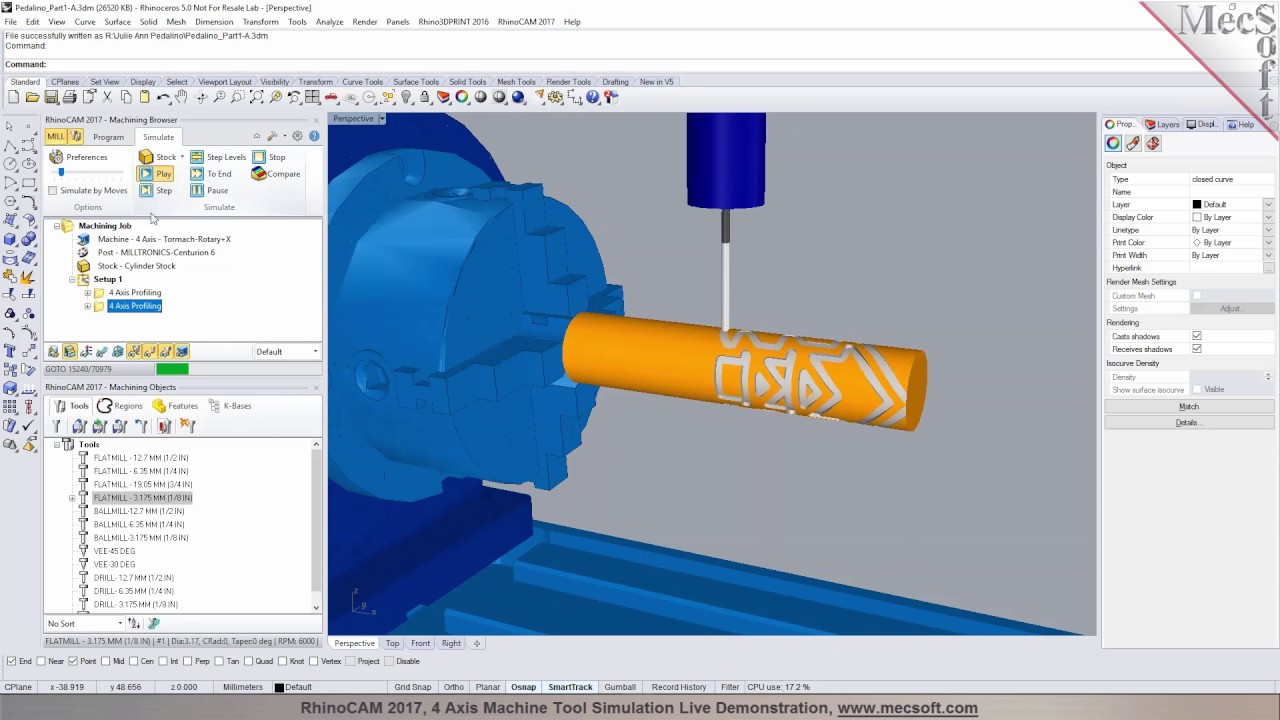1280x720 pixels.
Task: Click the padlock lock objects icon
Action: coord(425,97)
